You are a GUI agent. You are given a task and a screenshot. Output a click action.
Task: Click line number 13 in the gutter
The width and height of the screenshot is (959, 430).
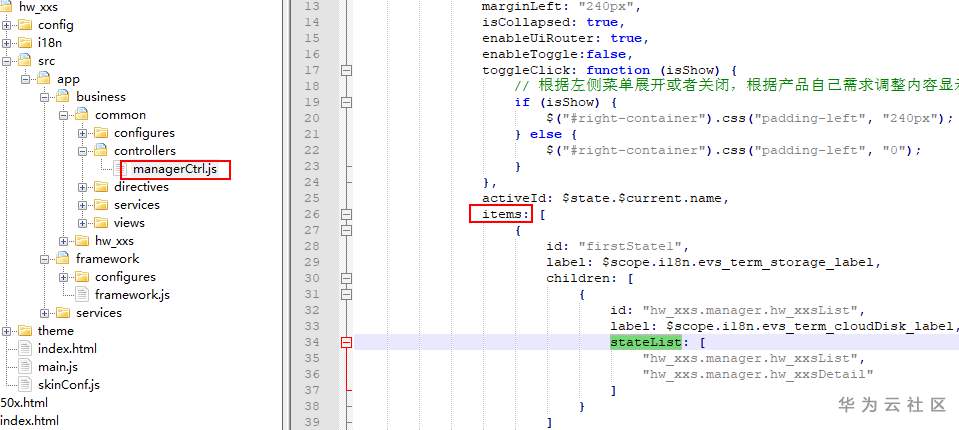point(312,7)
